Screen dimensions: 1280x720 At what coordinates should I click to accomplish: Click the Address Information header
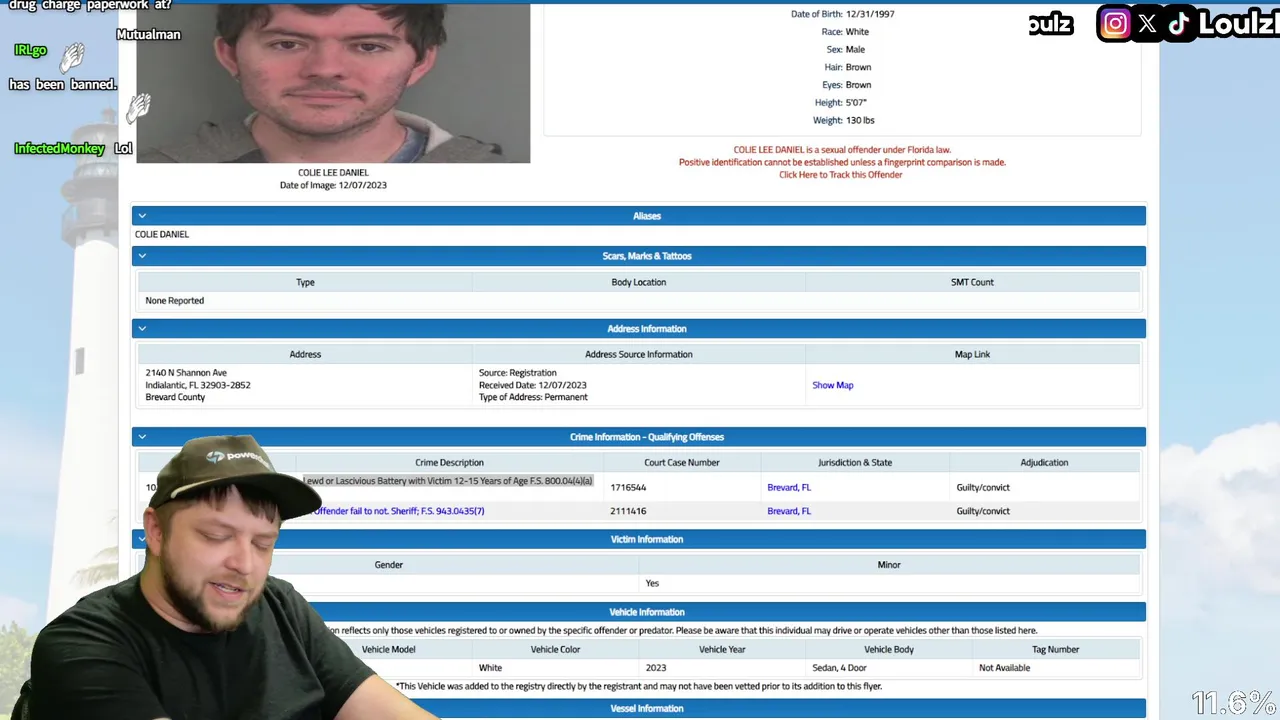639,328
